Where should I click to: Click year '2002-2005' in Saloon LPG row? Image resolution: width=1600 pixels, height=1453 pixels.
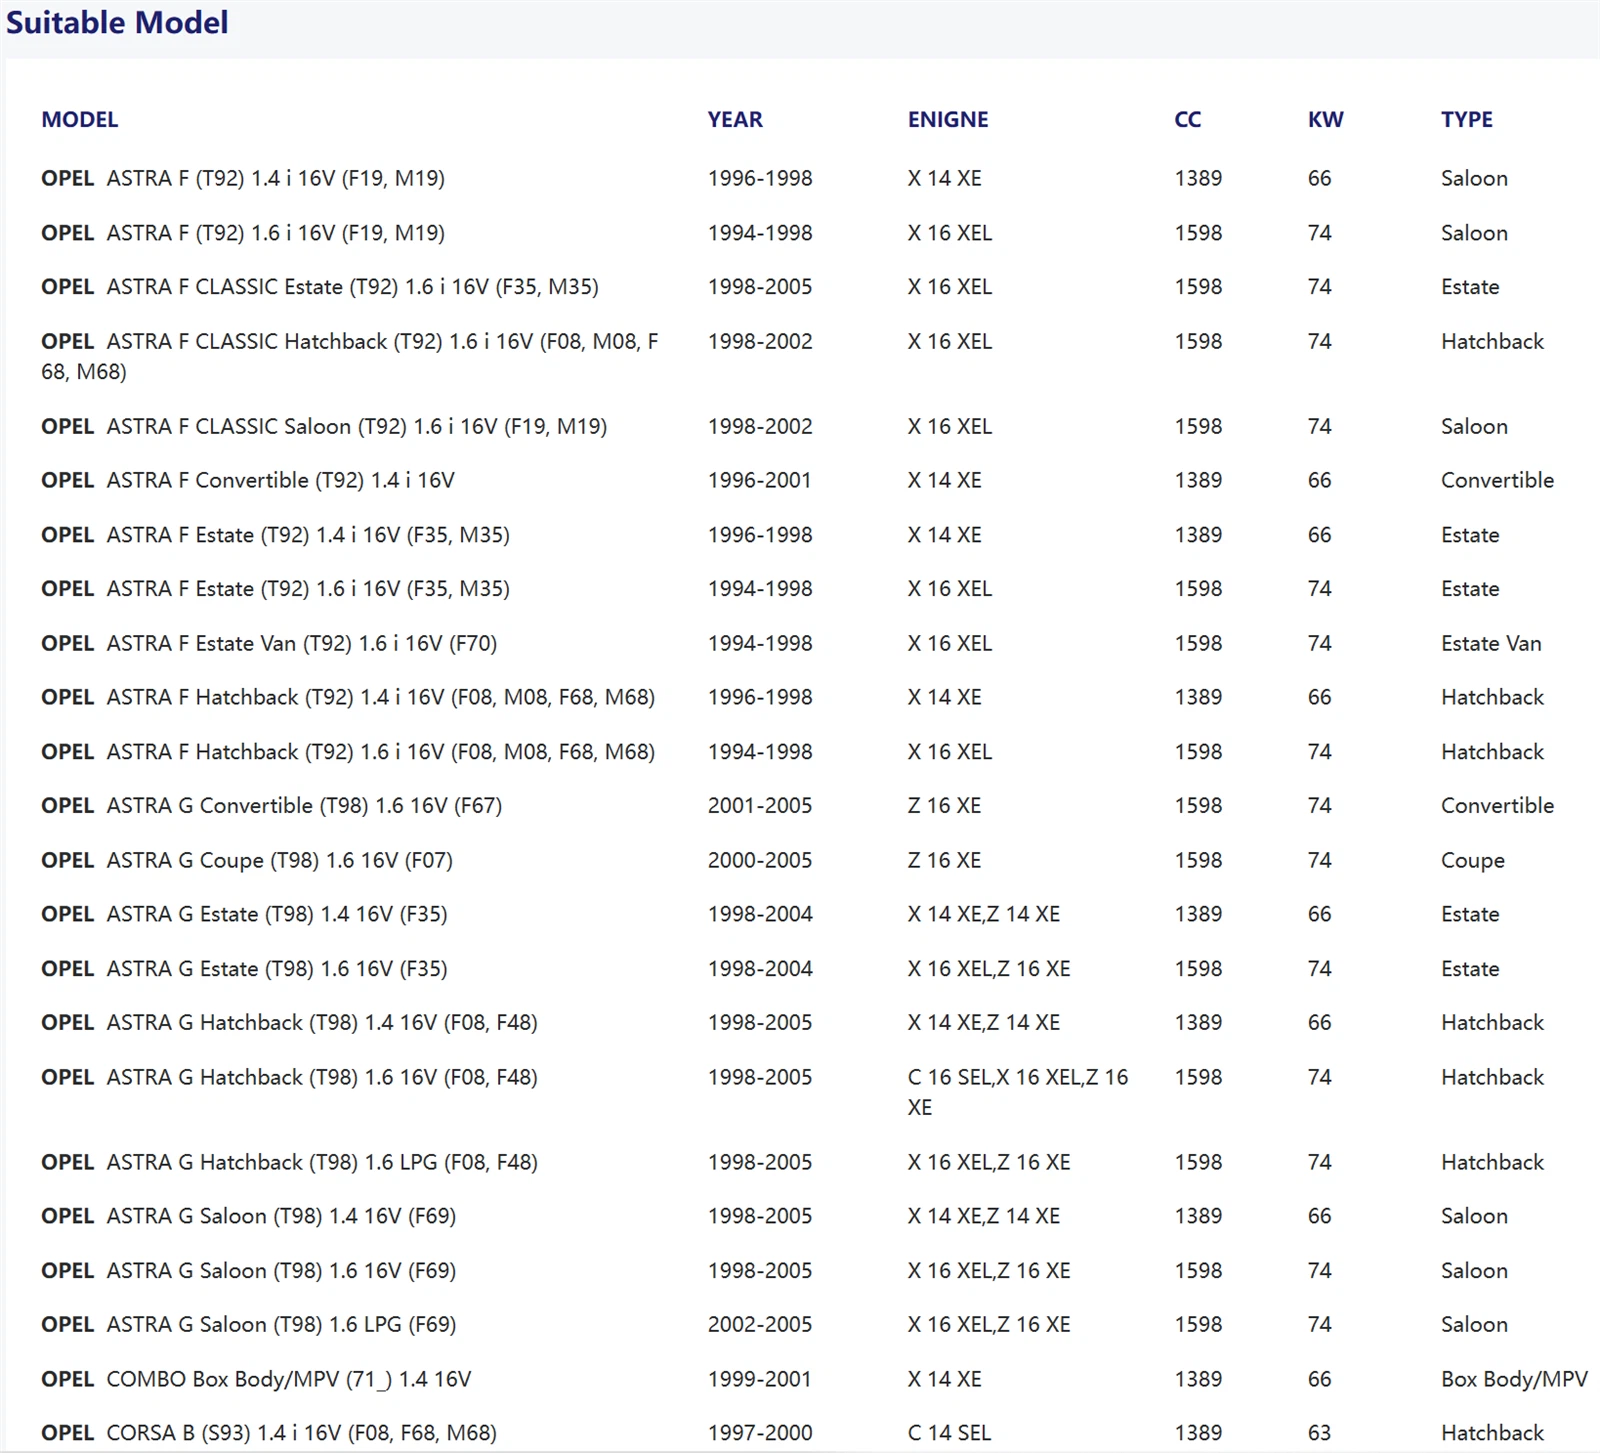760,1325
